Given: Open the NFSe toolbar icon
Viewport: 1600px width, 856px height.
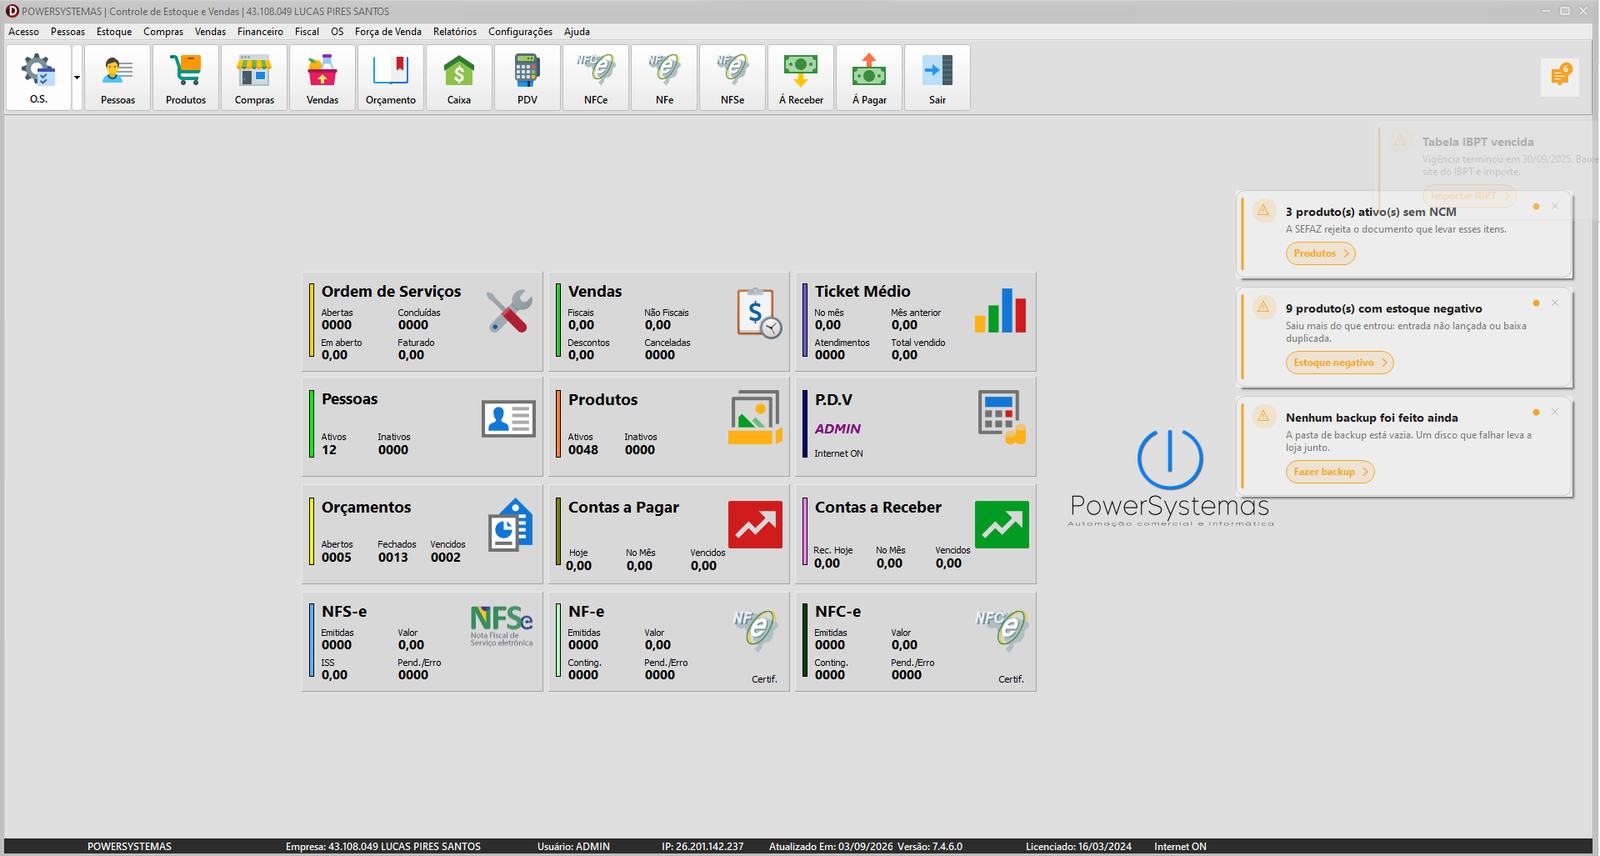Looking at the screenshot, I should [x=732, y=77].
